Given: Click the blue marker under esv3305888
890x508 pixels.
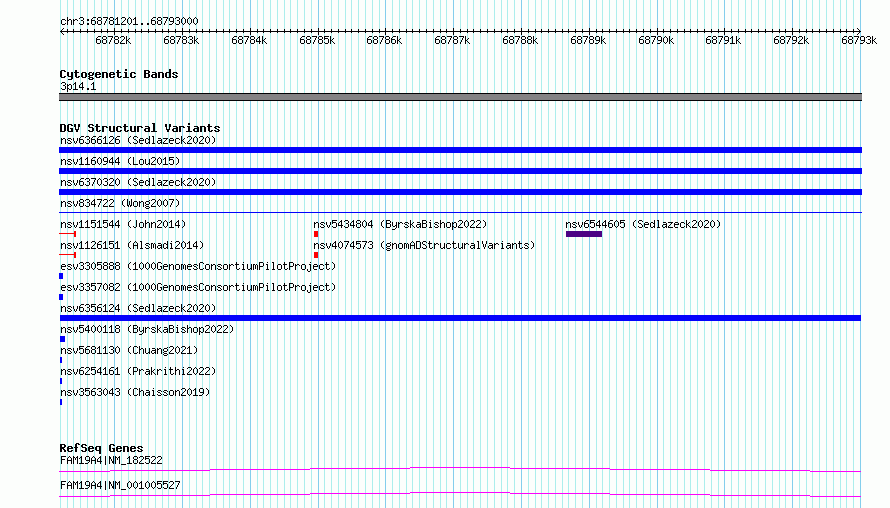Looking at the screenshot, I should coord(61,276).
